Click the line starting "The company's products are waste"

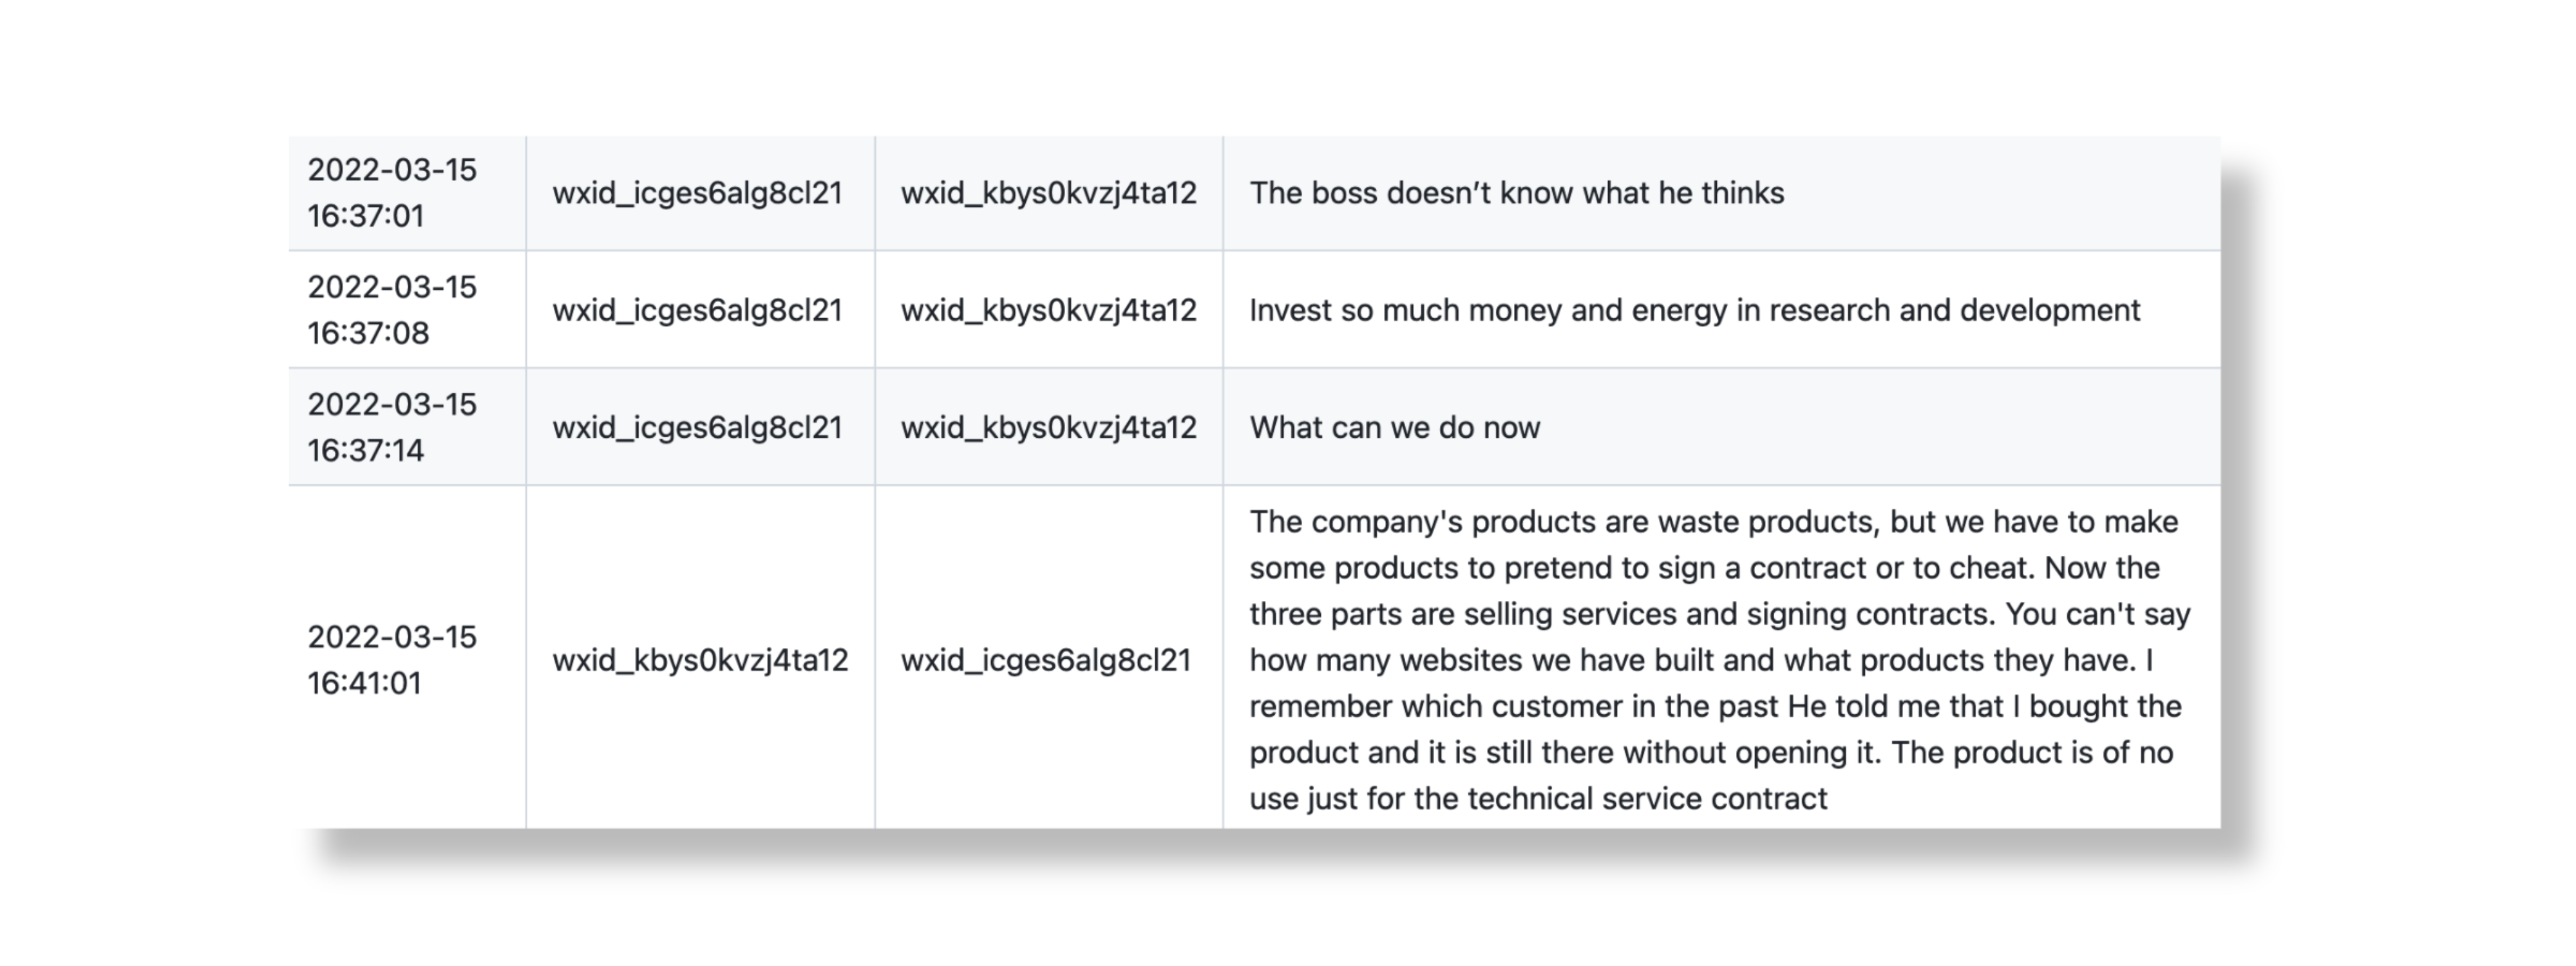point(1712,522)
